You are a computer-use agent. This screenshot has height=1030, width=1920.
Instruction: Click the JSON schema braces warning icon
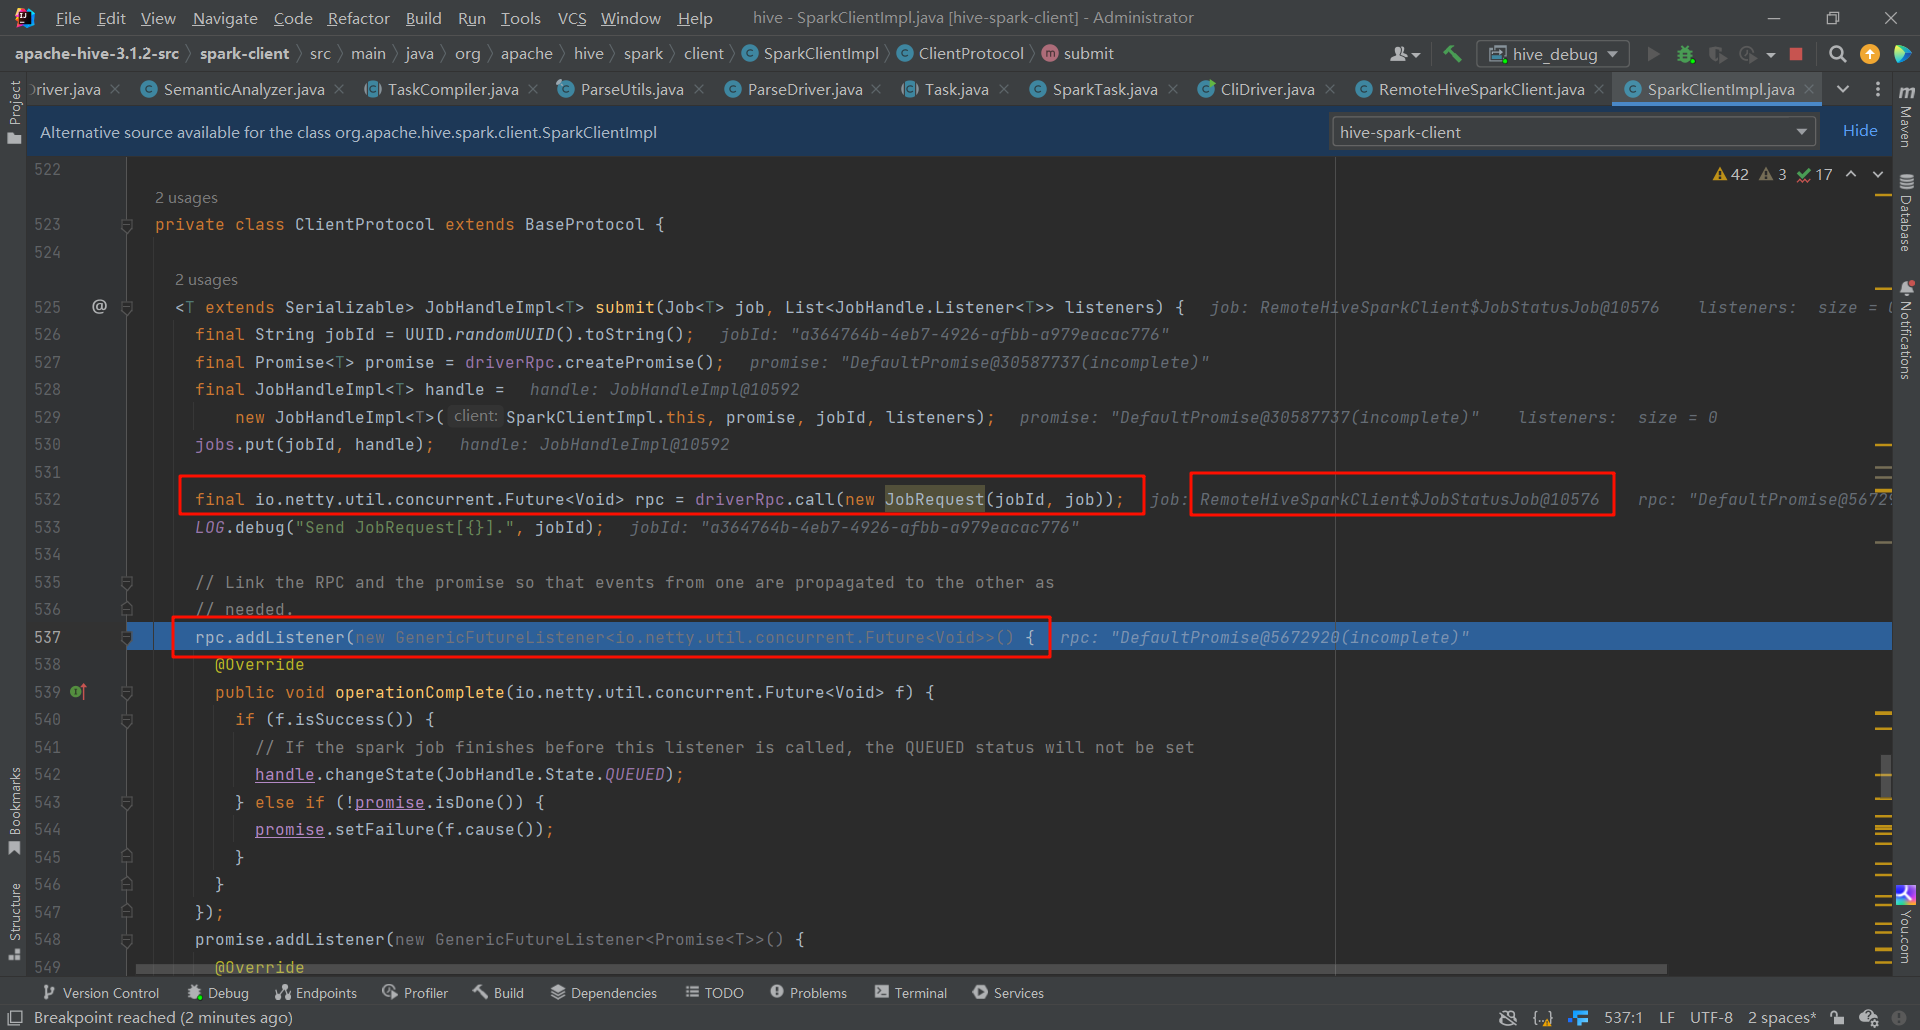[x=1543, y=1018]
